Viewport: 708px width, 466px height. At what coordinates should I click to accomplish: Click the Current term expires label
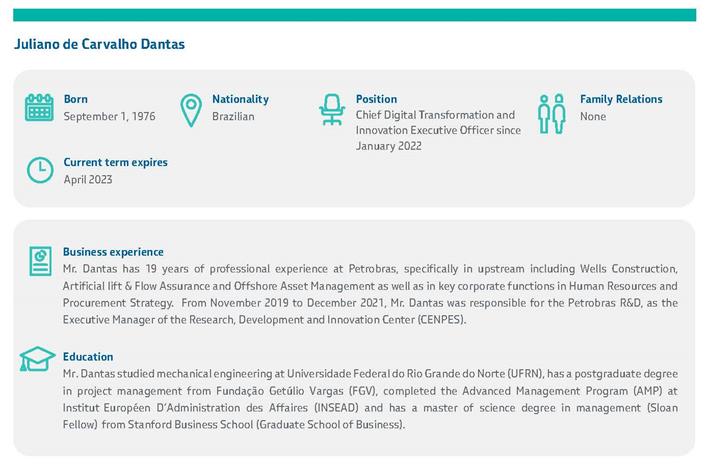coord(115,162)
